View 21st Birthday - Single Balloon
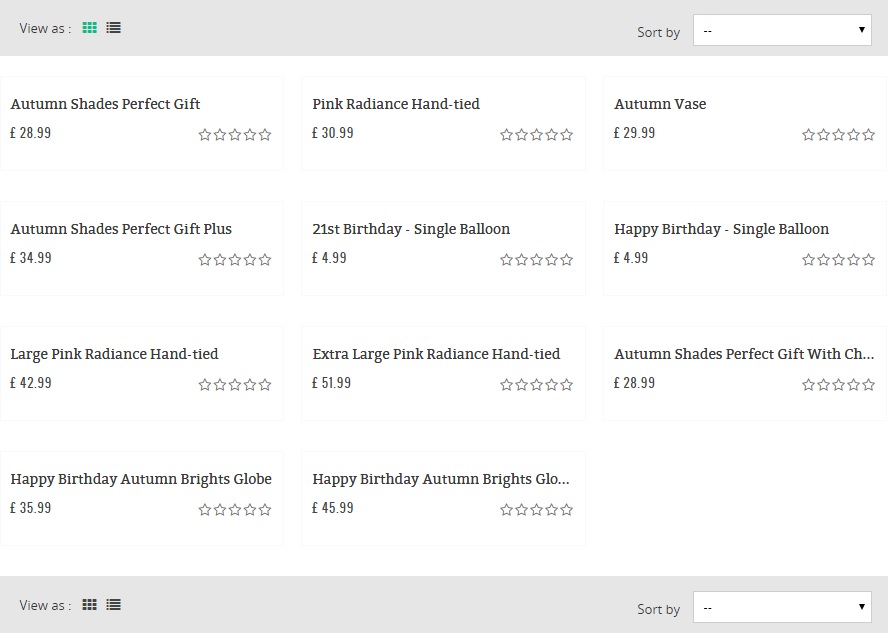 coord(411,229)
